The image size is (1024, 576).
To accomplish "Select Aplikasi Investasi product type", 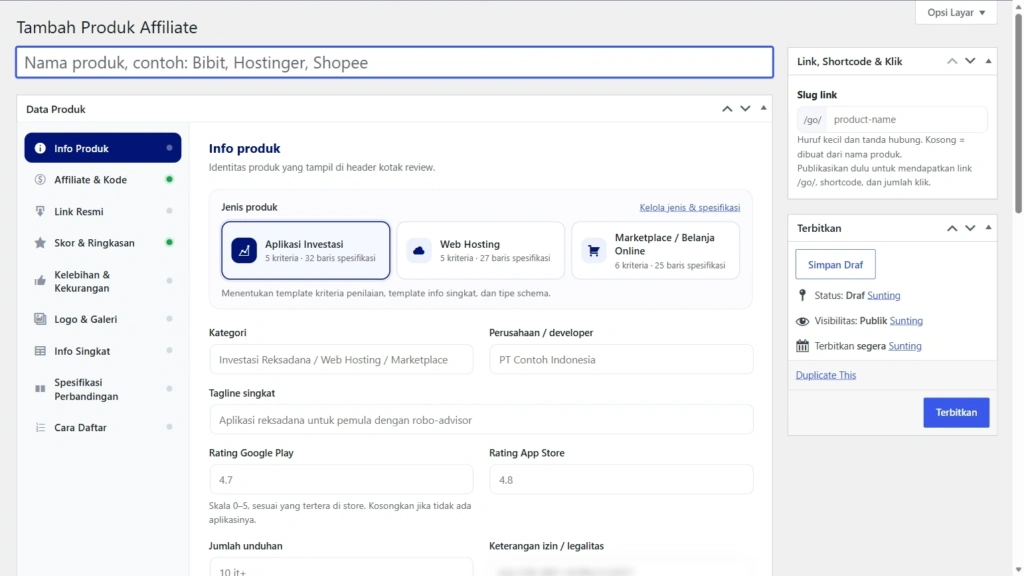I will [306, 250].
